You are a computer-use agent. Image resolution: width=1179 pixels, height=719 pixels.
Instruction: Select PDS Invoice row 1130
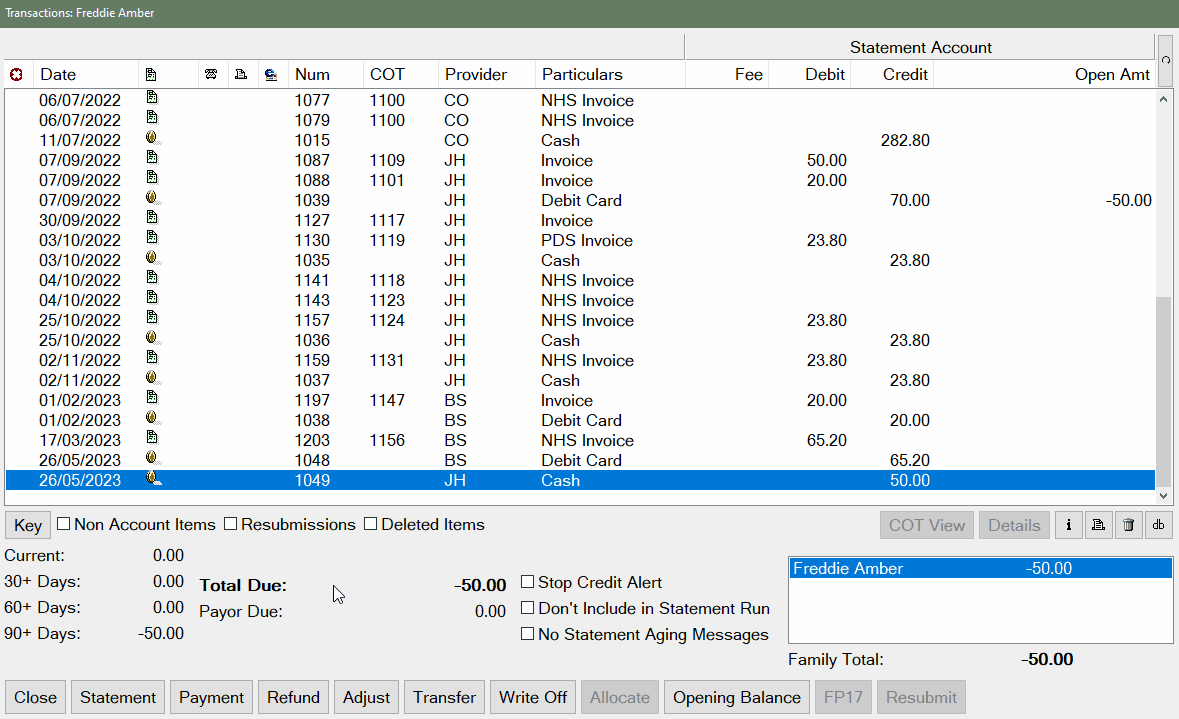point(580,240)
